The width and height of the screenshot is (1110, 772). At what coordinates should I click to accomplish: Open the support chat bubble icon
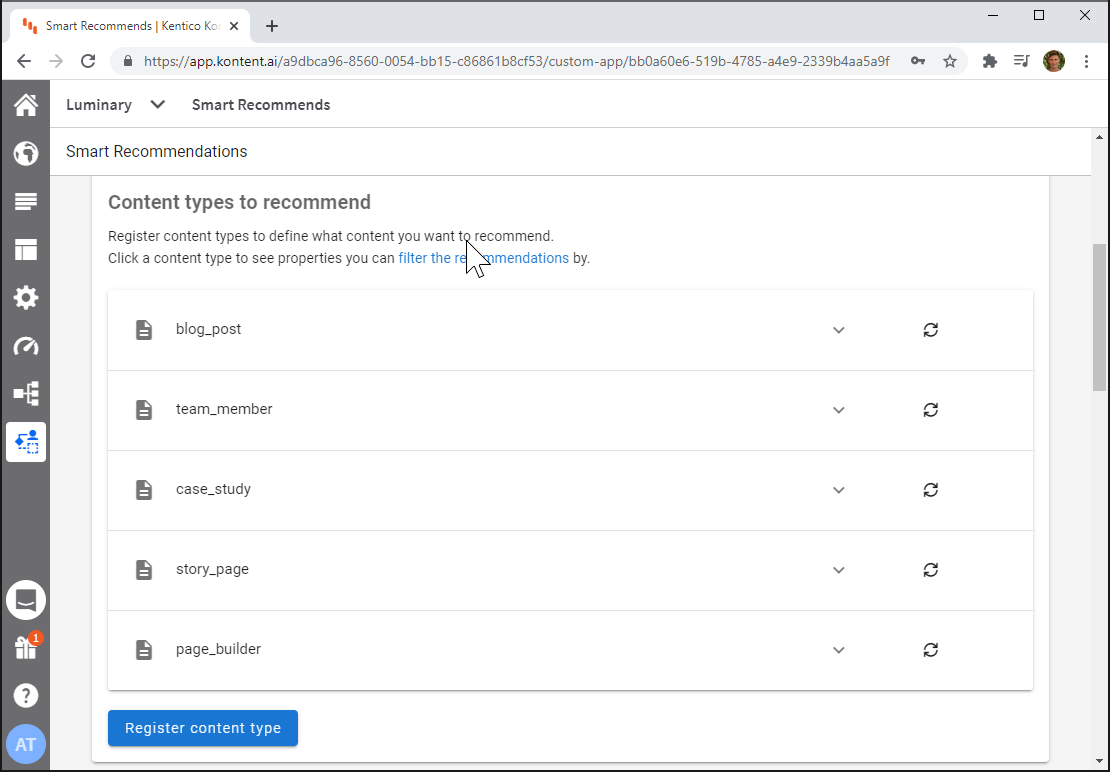pyautogui.click(x=25, y=600)
